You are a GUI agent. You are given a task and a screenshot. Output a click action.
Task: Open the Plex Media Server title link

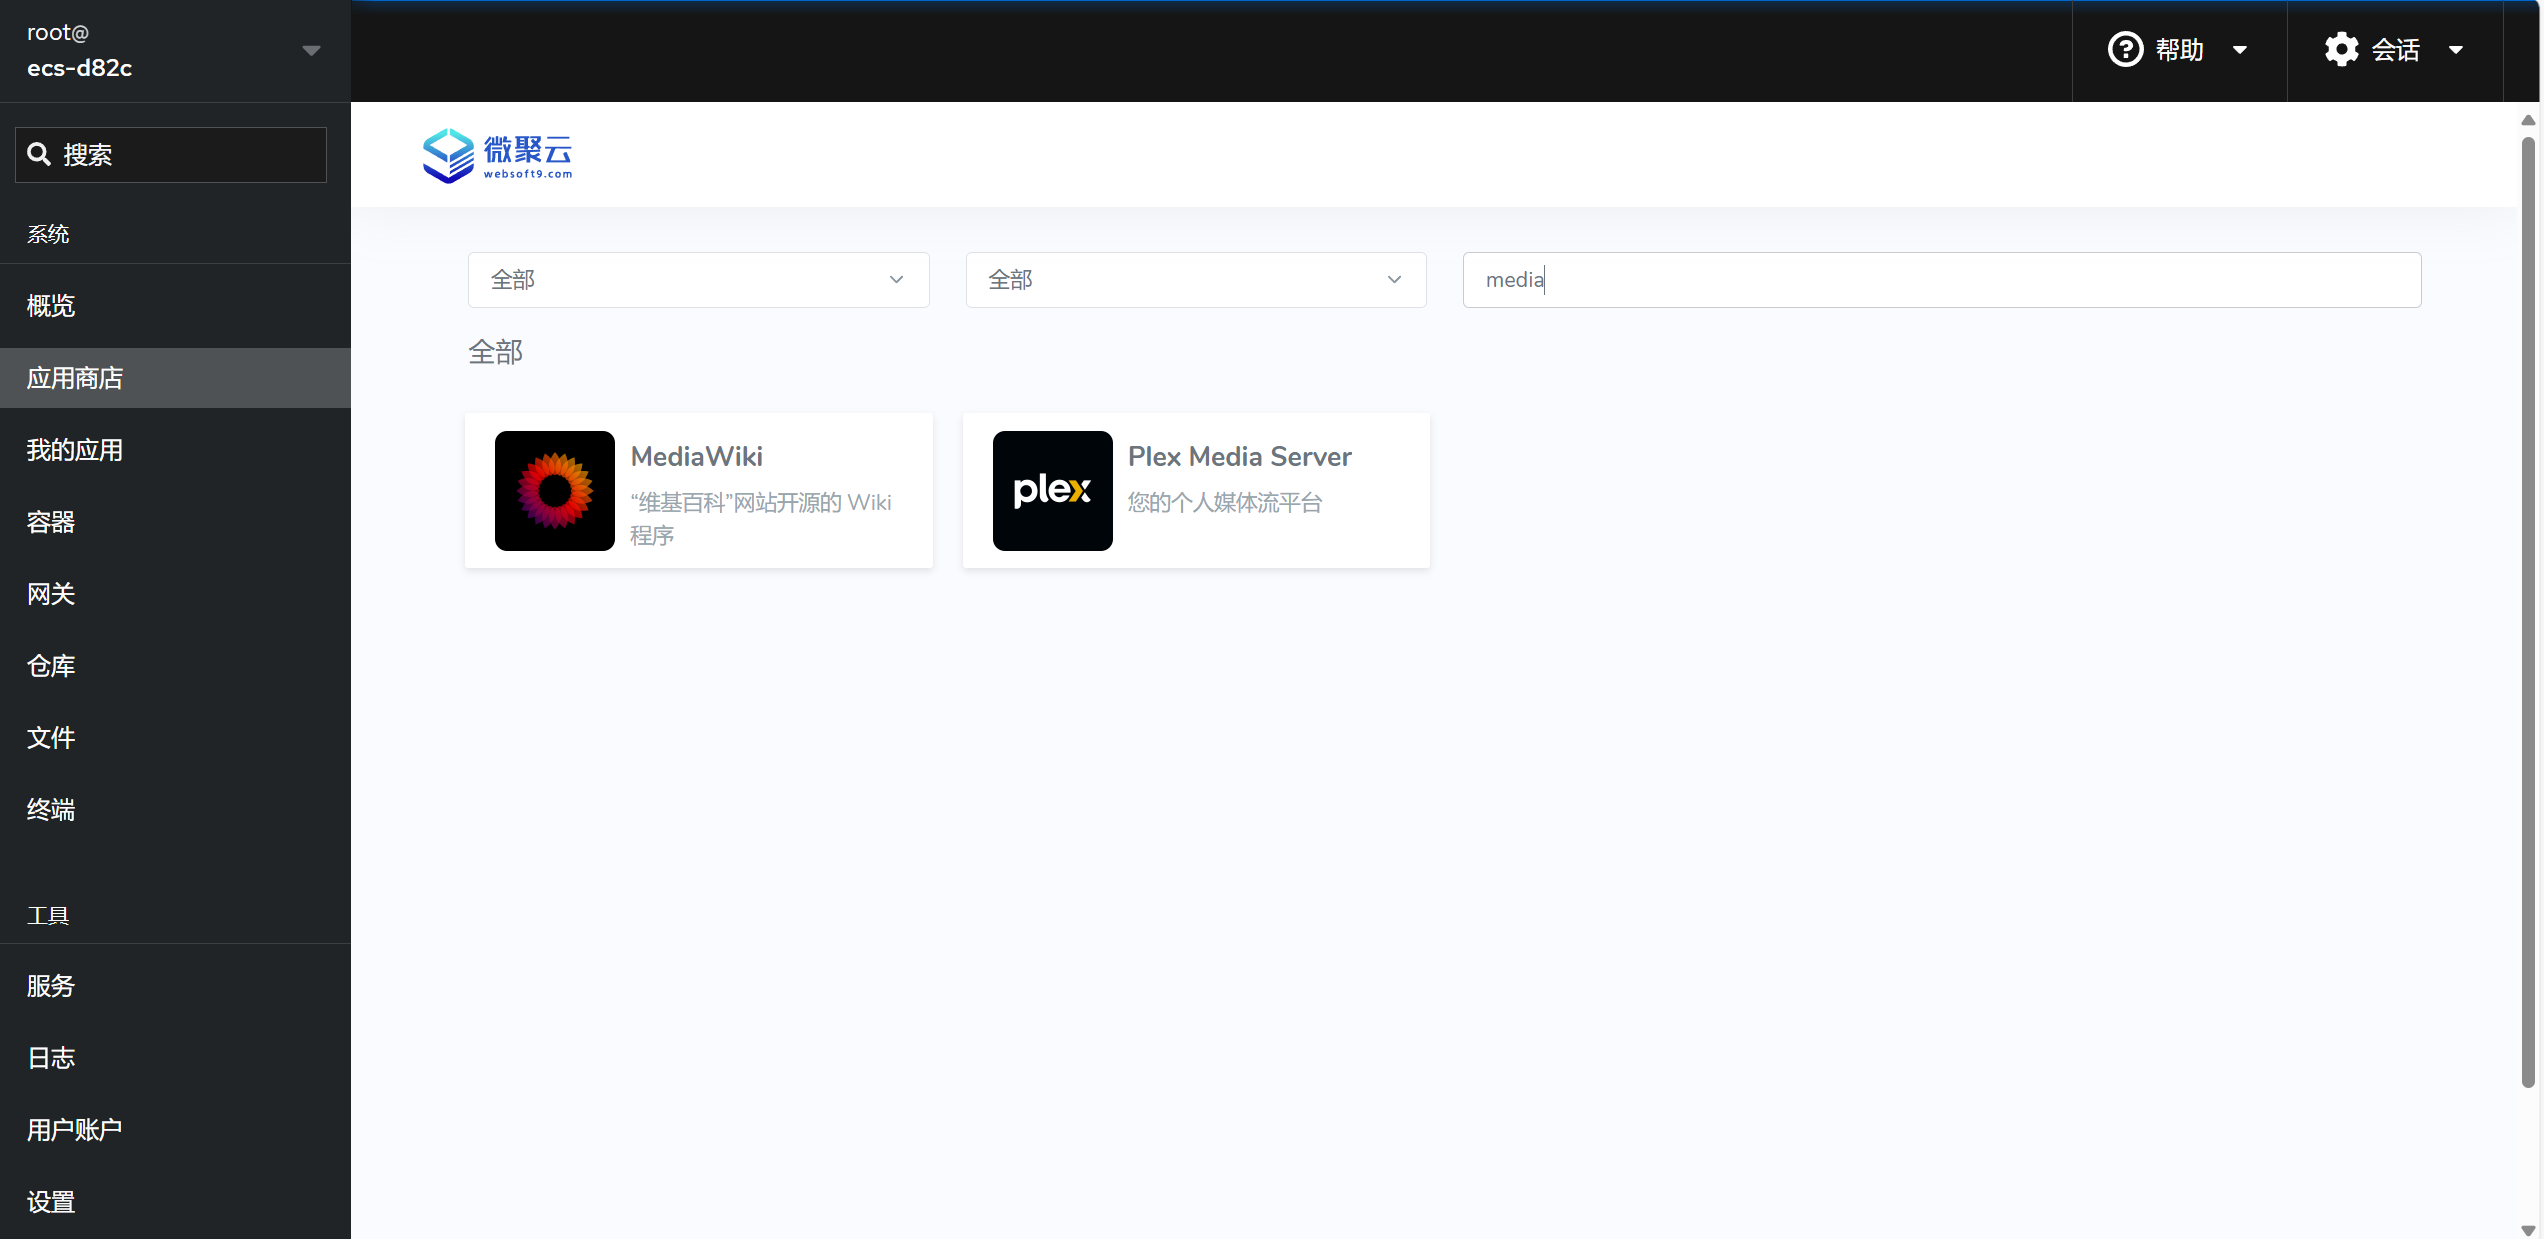click(x=1239, y=457)
